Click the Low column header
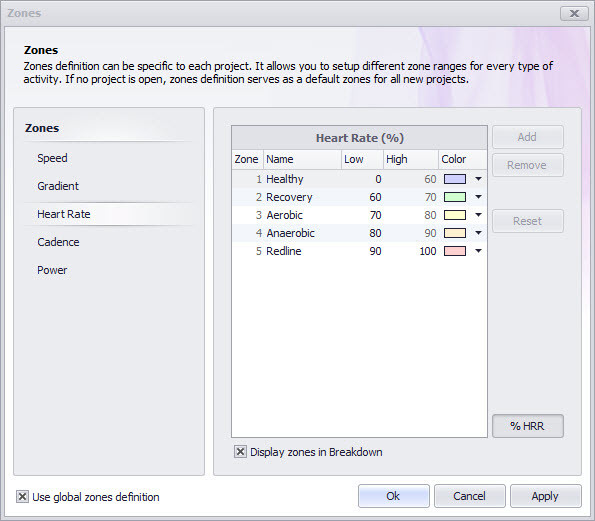 coord(362,159)
